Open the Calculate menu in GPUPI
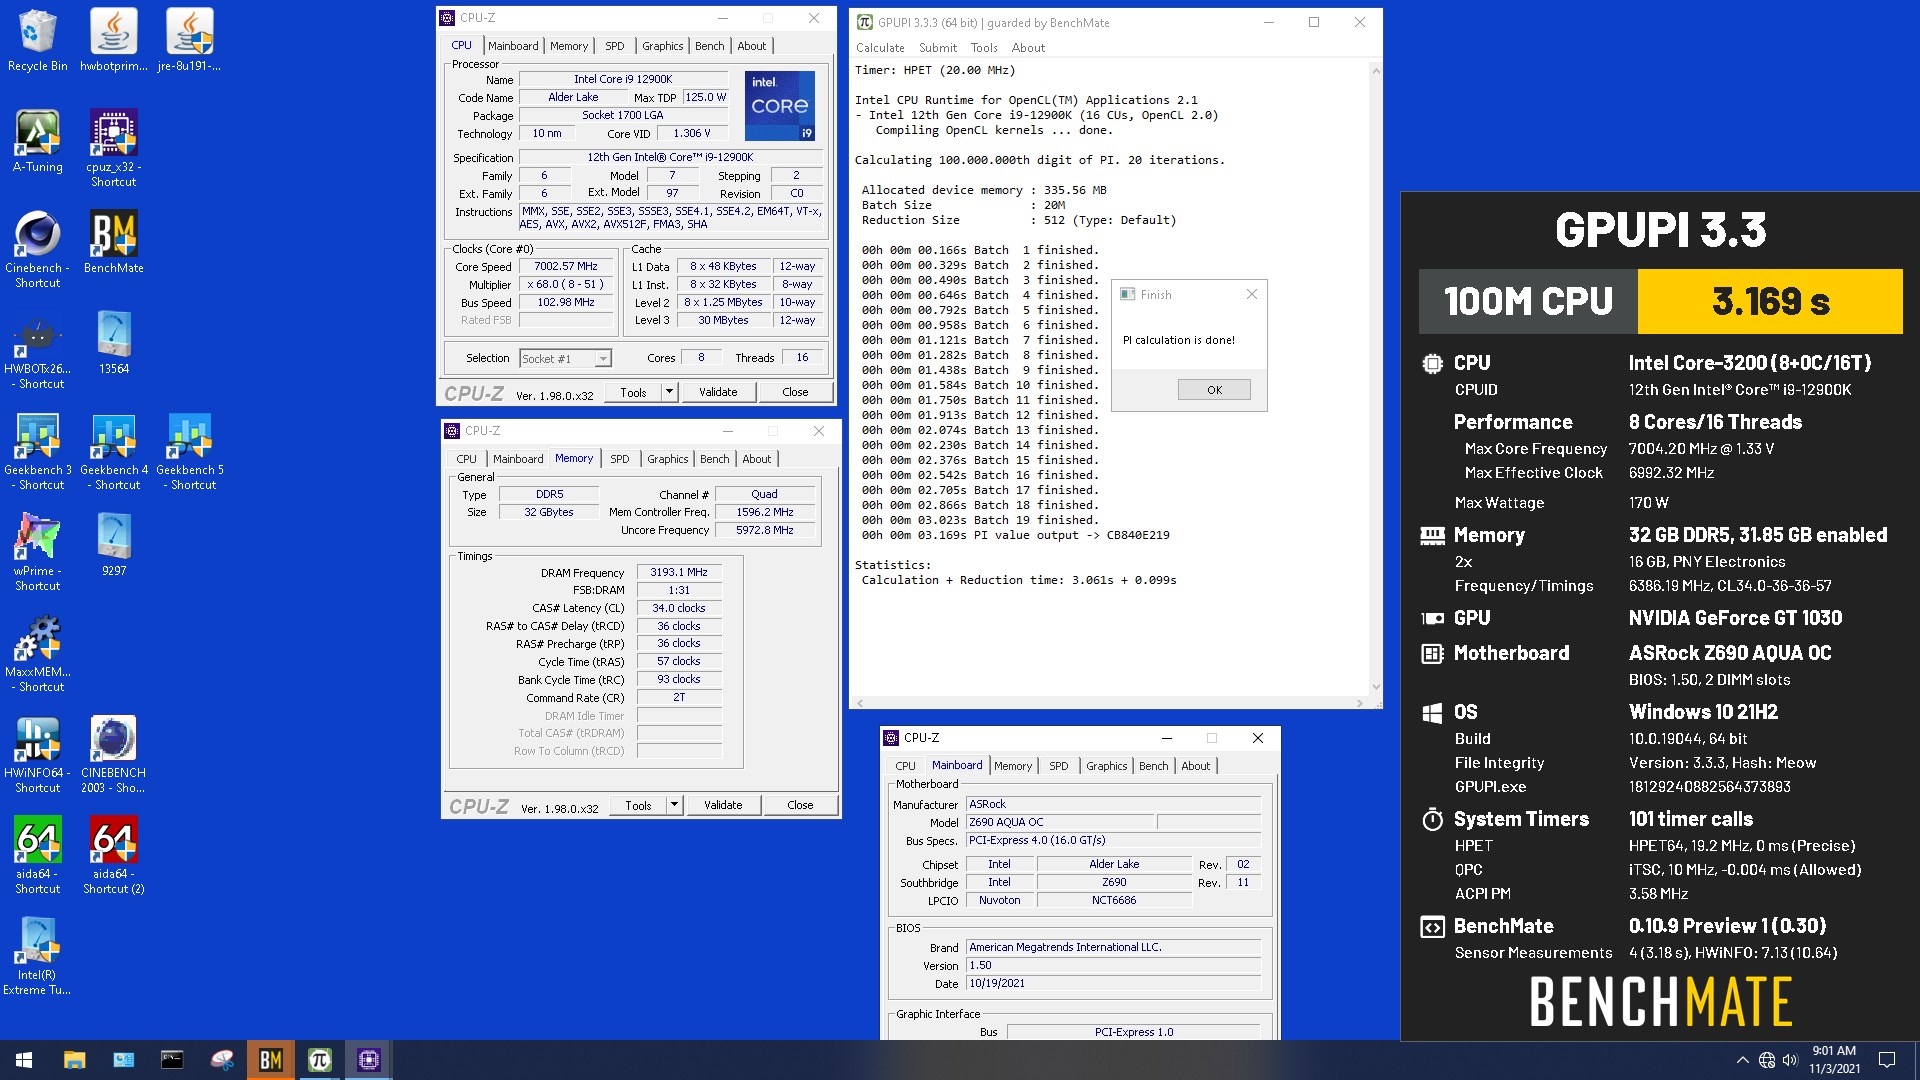This screenshot has width=1920, height=1080. (x=880, y=48)
